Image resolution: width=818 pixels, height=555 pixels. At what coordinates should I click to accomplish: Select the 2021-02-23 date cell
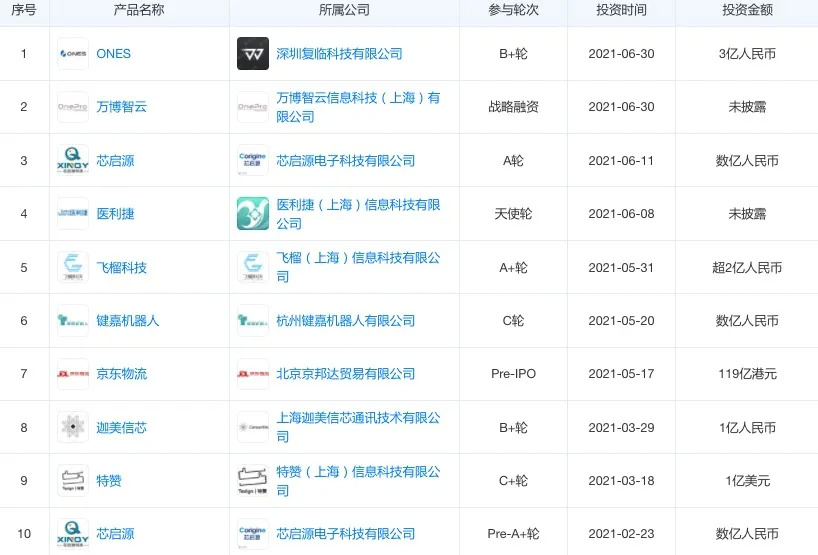(621, 534)
